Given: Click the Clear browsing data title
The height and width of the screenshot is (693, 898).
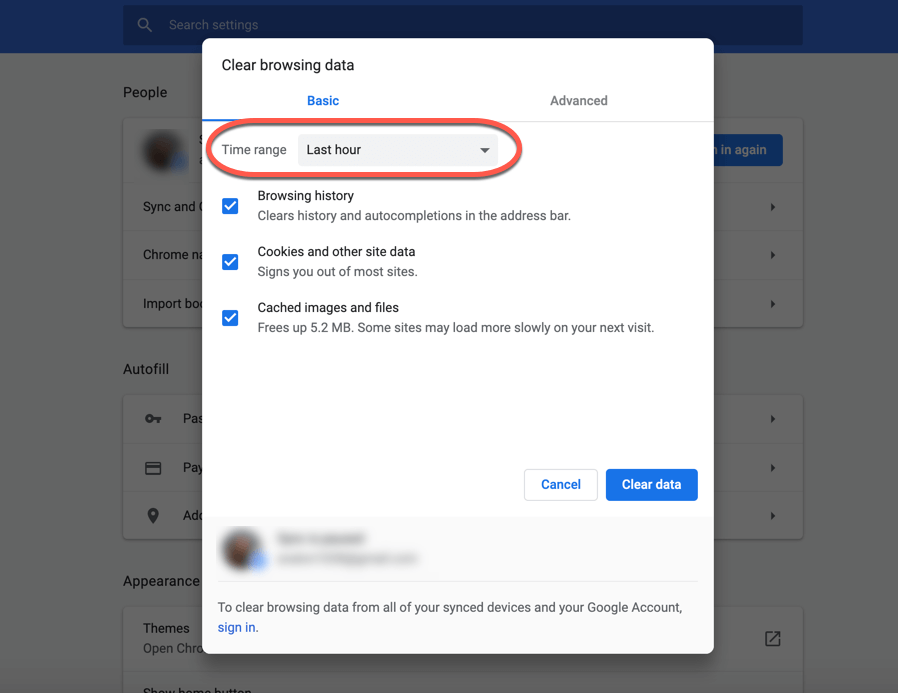Looking at the screenshot, I should (x=287, y=65).
